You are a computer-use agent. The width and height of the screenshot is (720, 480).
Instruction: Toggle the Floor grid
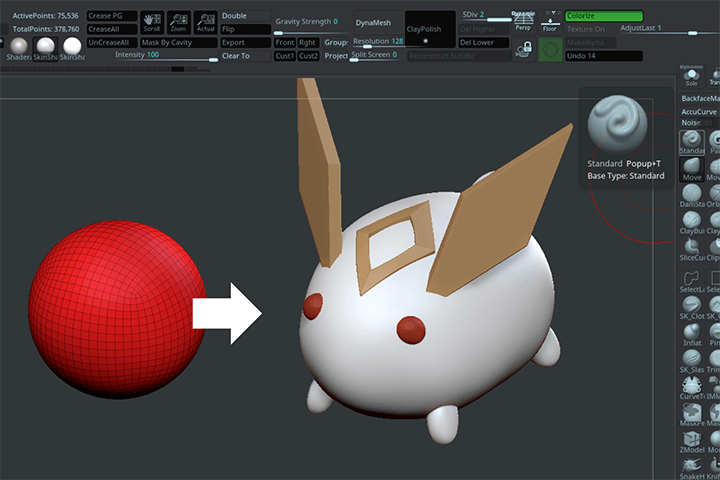coord(550,22)
